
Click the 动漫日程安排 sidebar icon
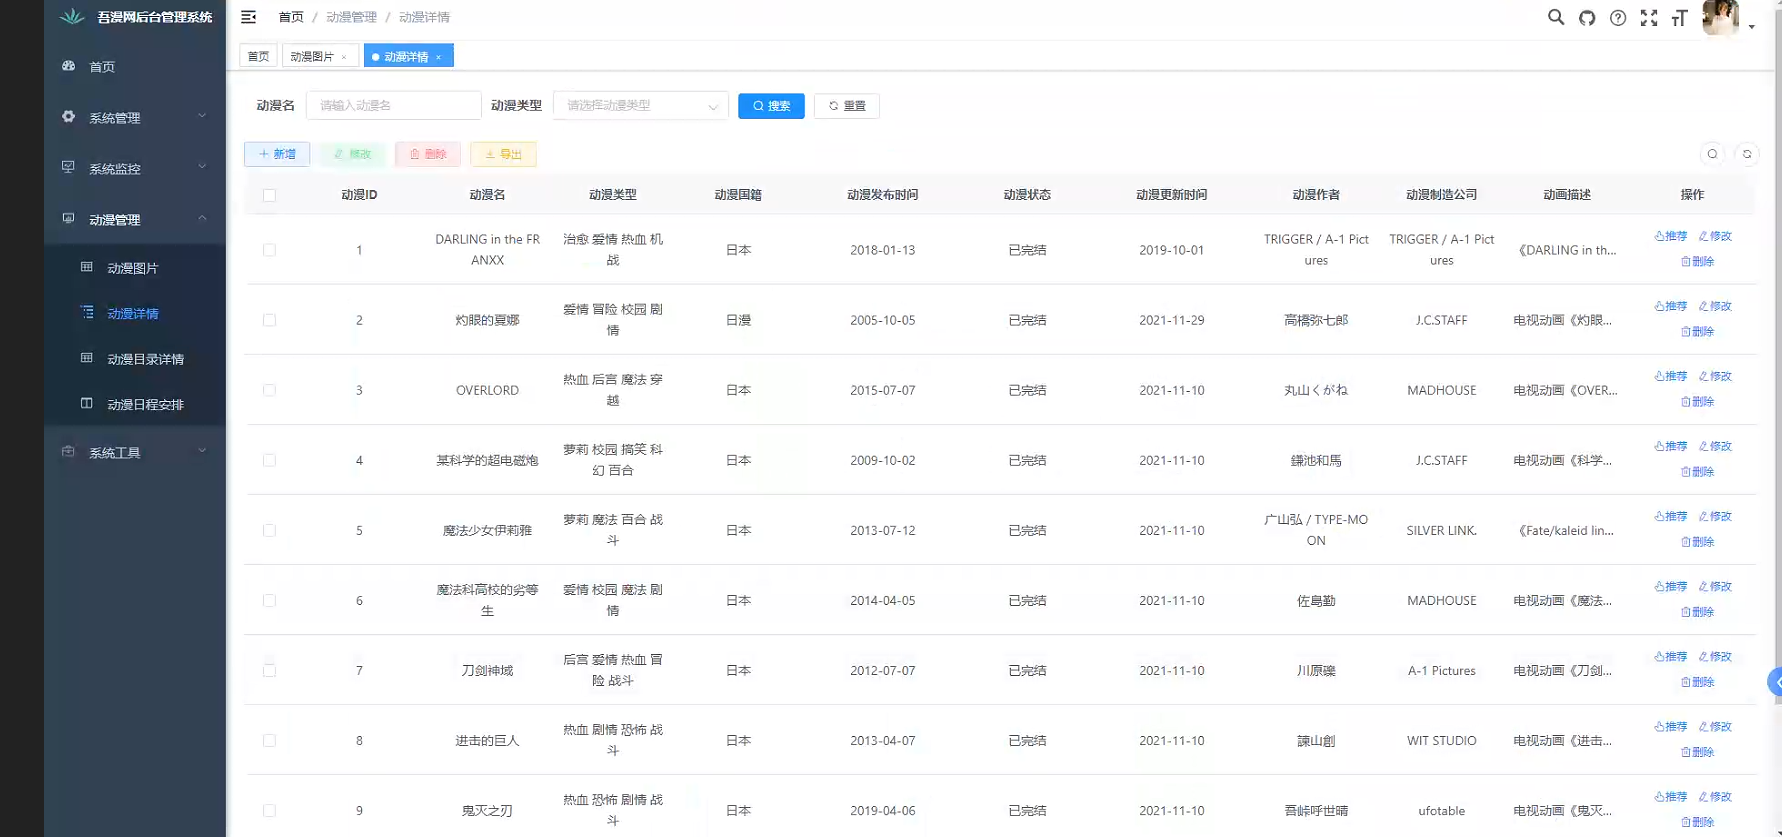click(x=87, y=404)
